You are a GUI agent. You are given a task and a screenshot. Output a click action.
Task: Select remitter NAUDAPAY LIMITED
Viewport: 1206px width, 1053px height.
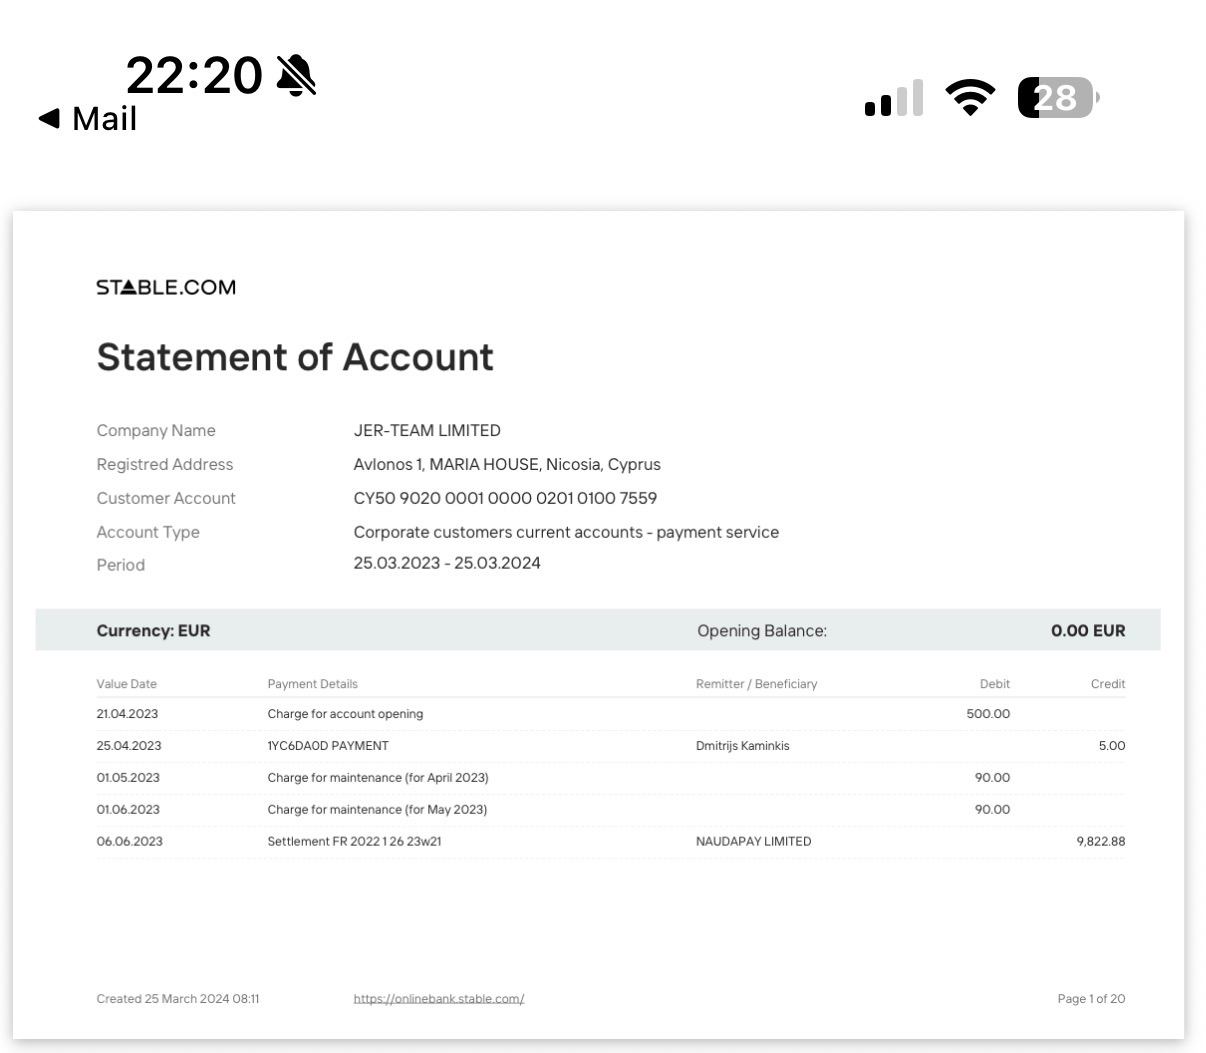pos(754,842)
